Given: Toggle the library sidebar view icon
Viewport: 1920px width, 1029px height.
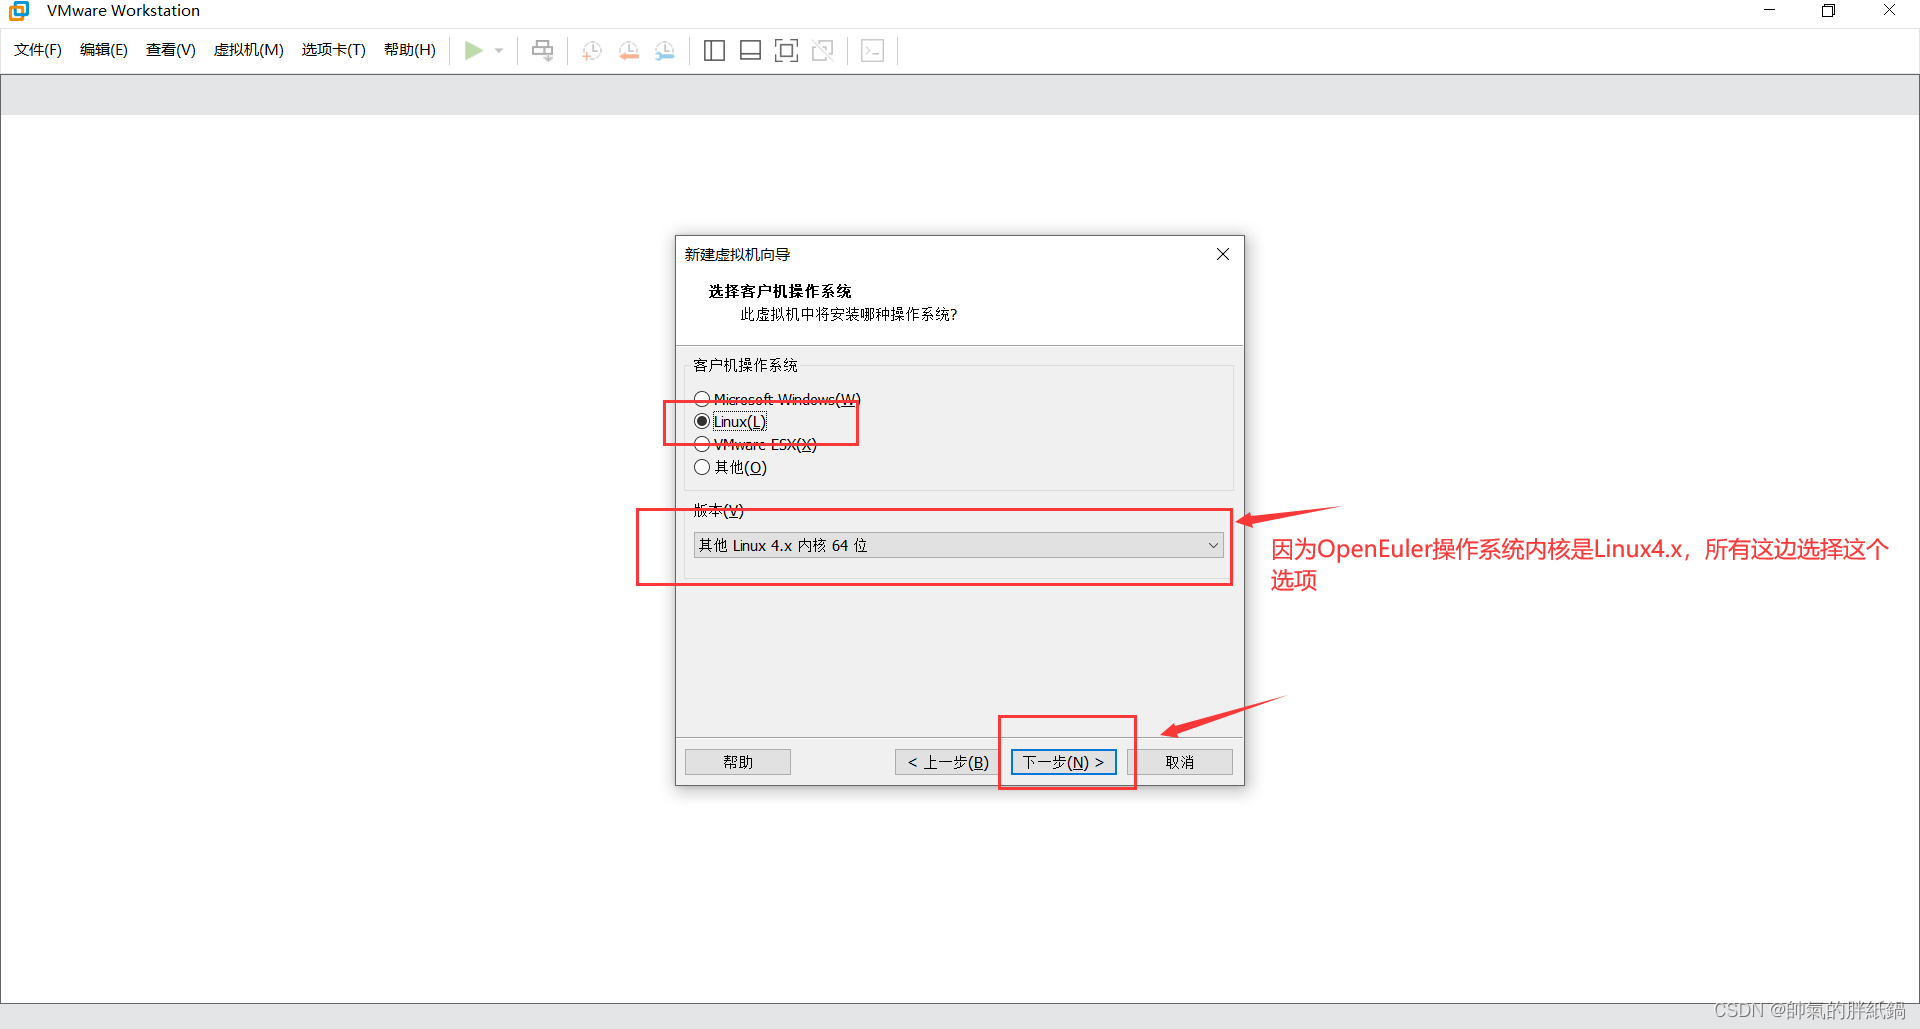Looking at the screenshot, I should click(714, 50).
